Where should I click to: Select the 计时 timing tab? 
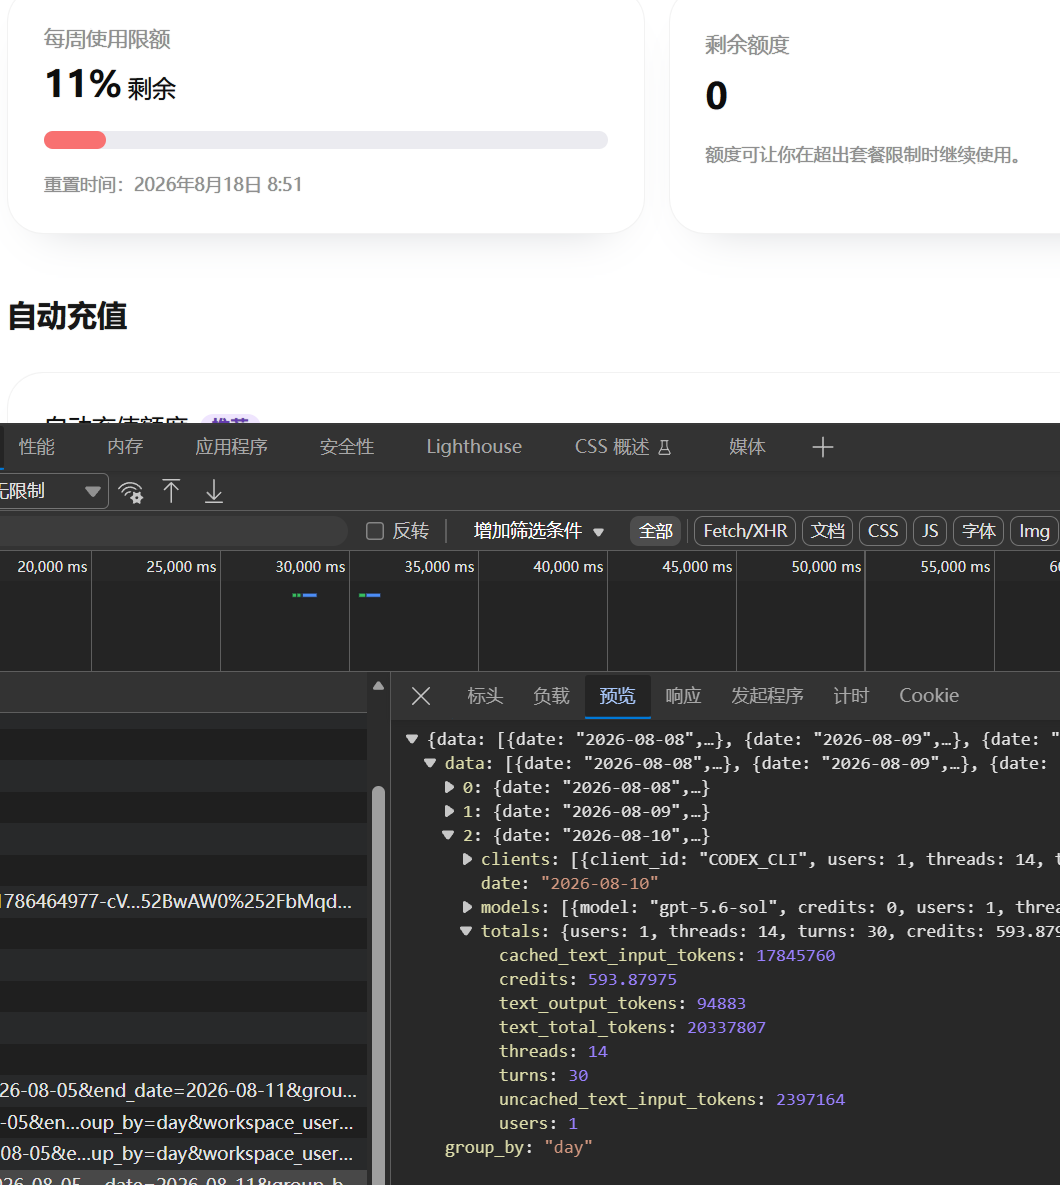tap(851, 695)
